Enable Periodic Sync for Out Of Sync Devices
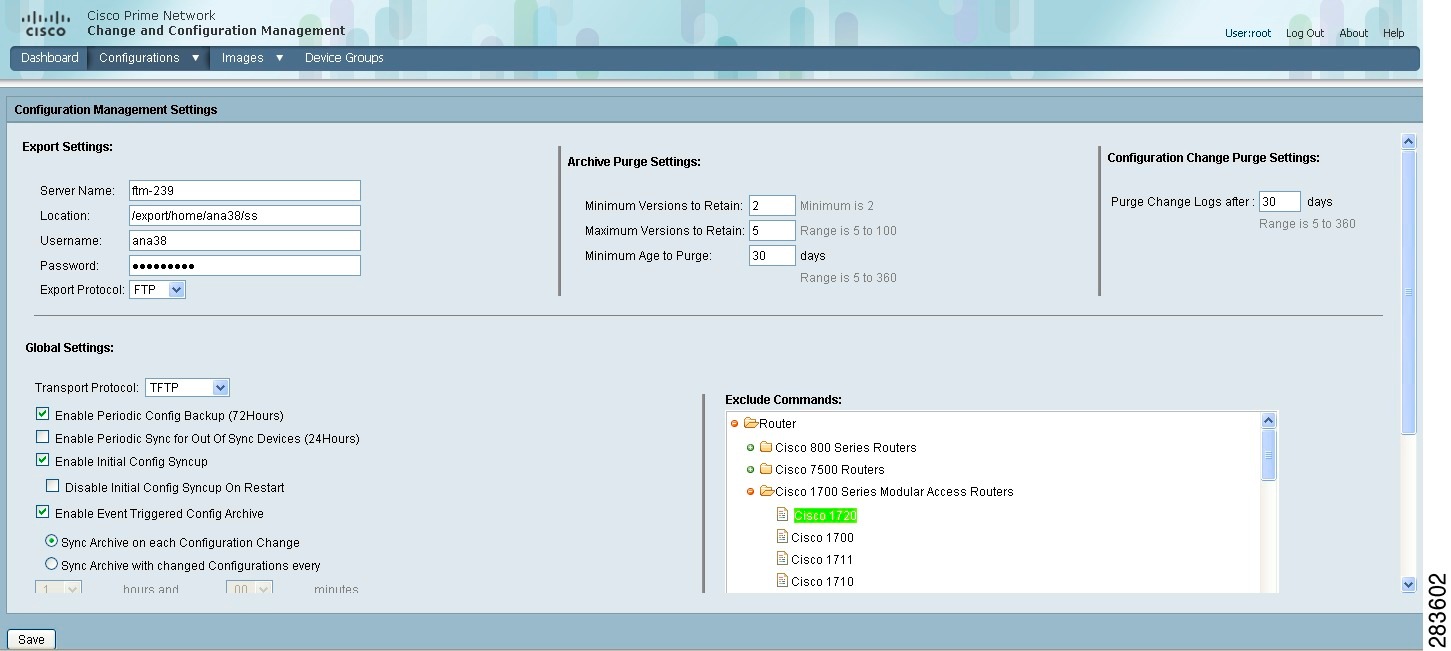 coord(42,437)
